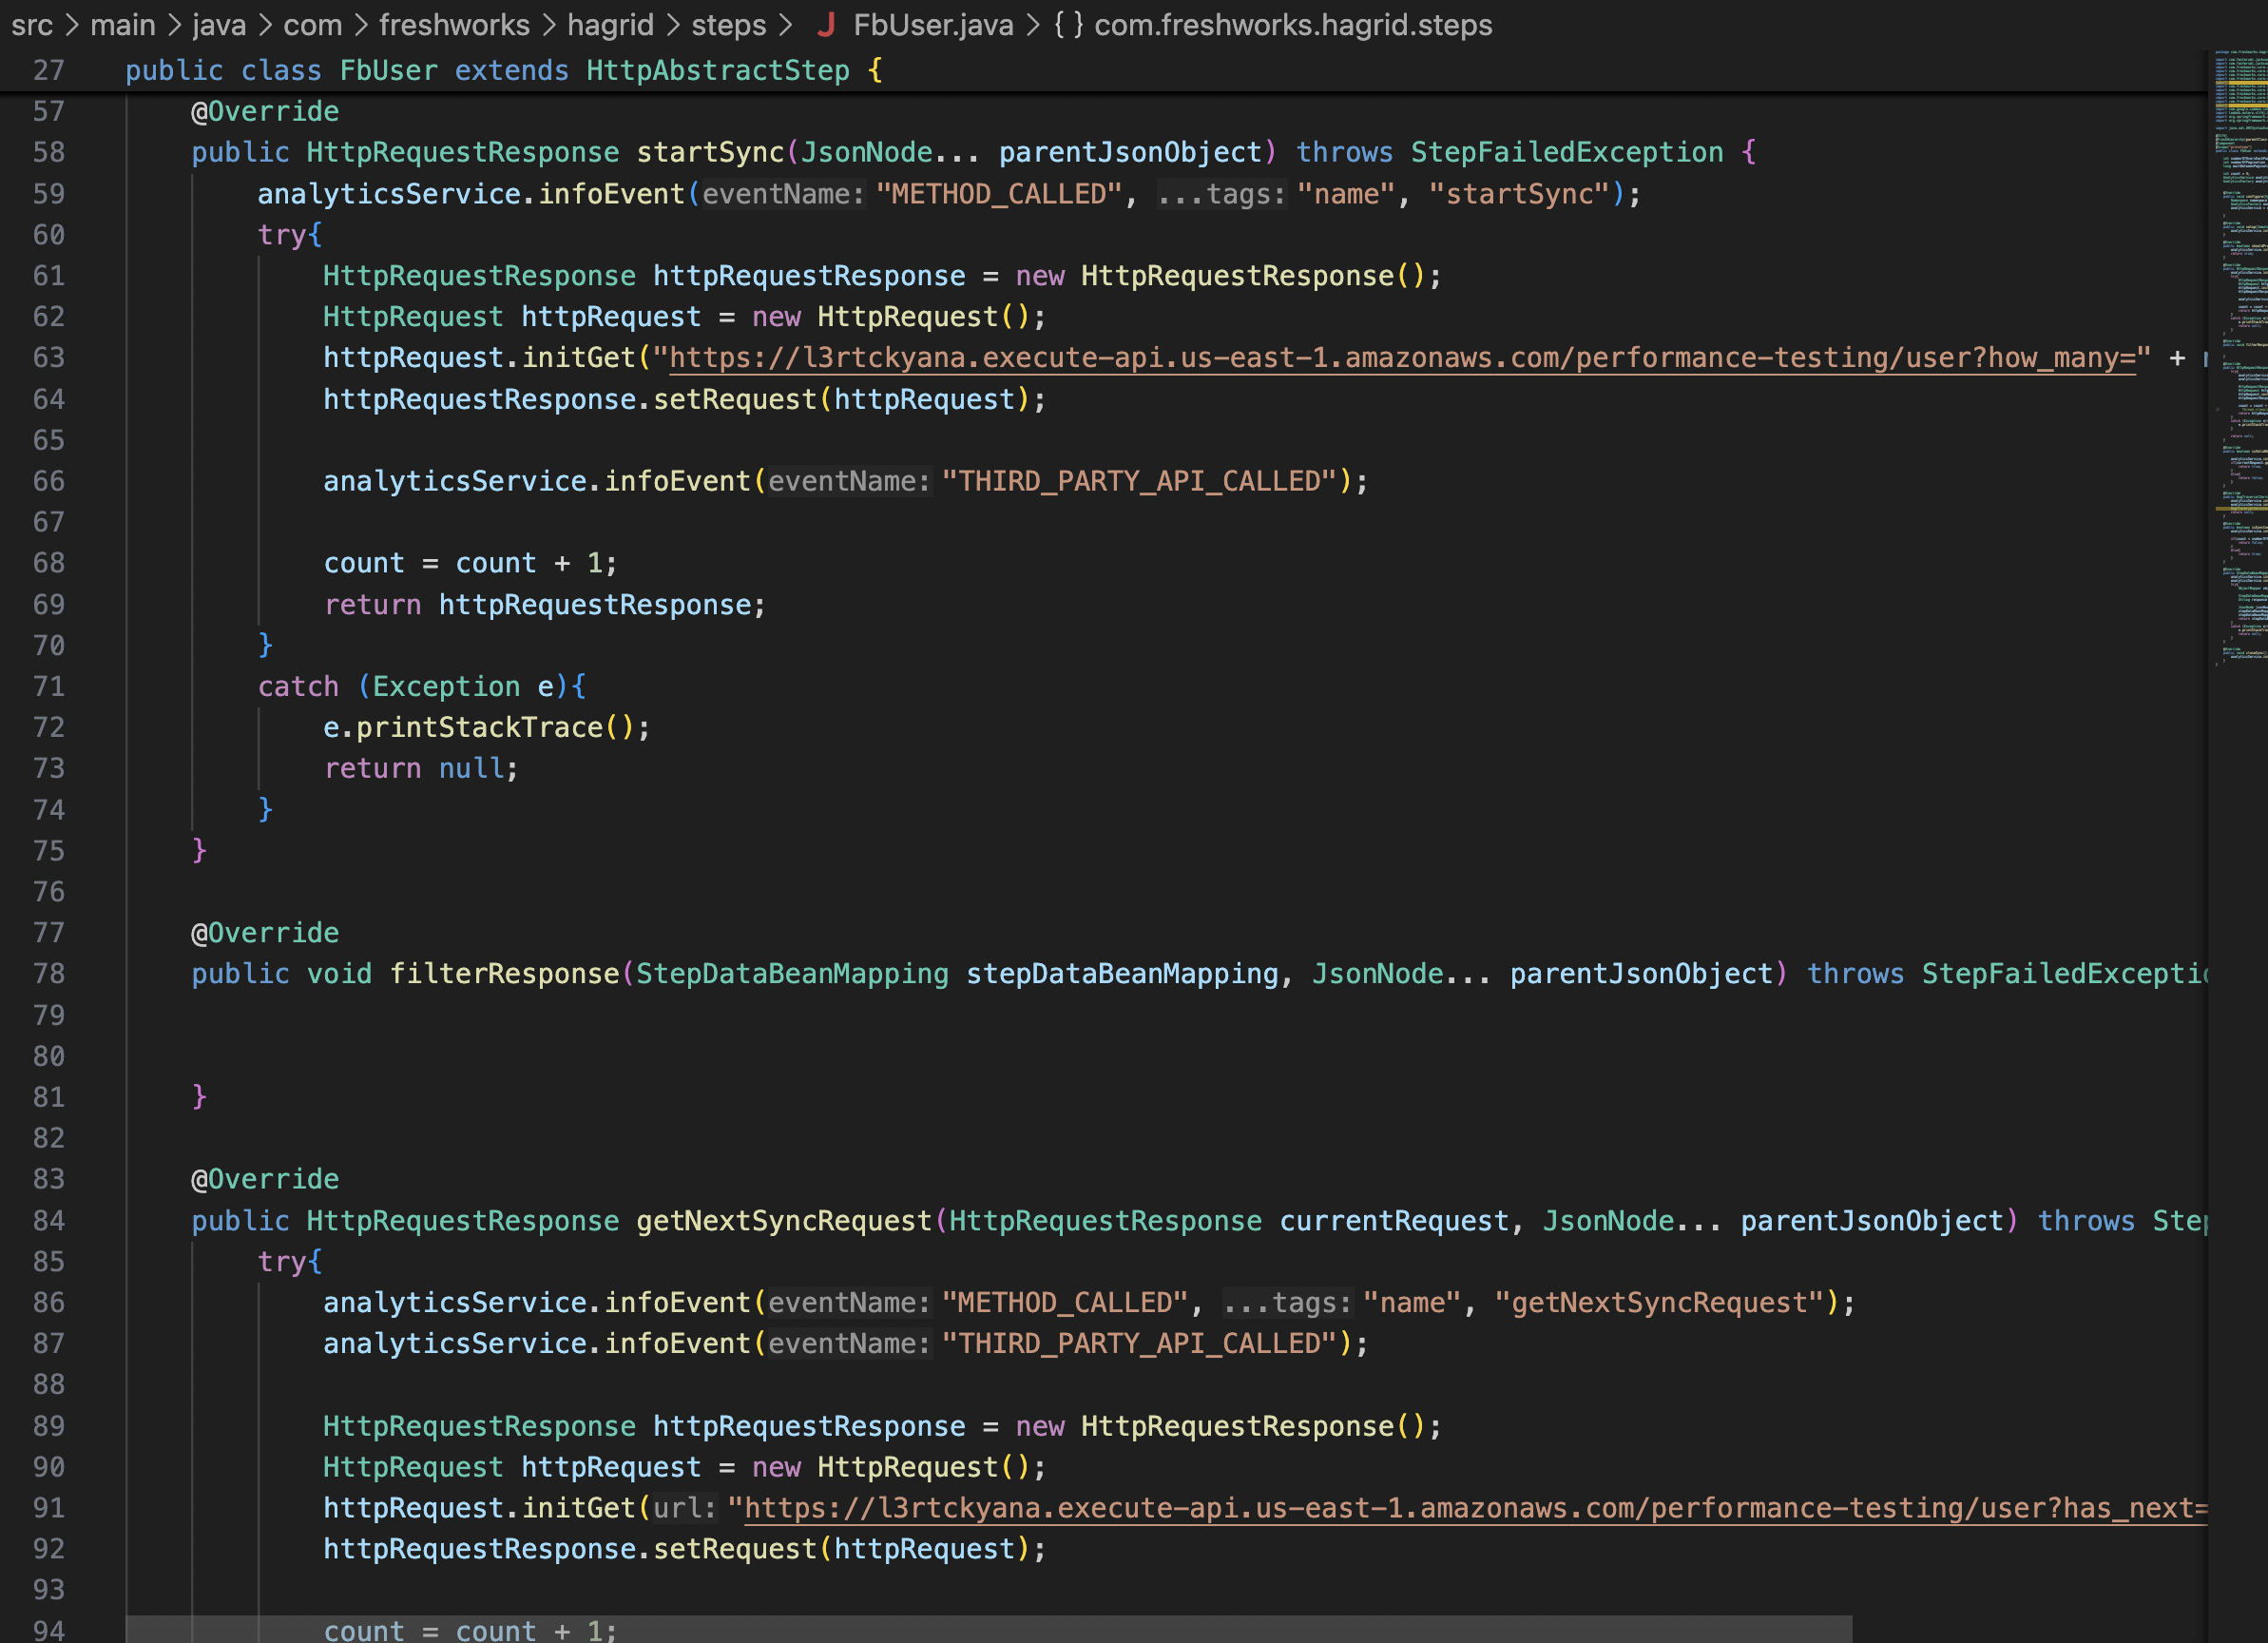
Task: Click 'e.printStackTrace();' on line 72
Action: [x=486, y=728]
